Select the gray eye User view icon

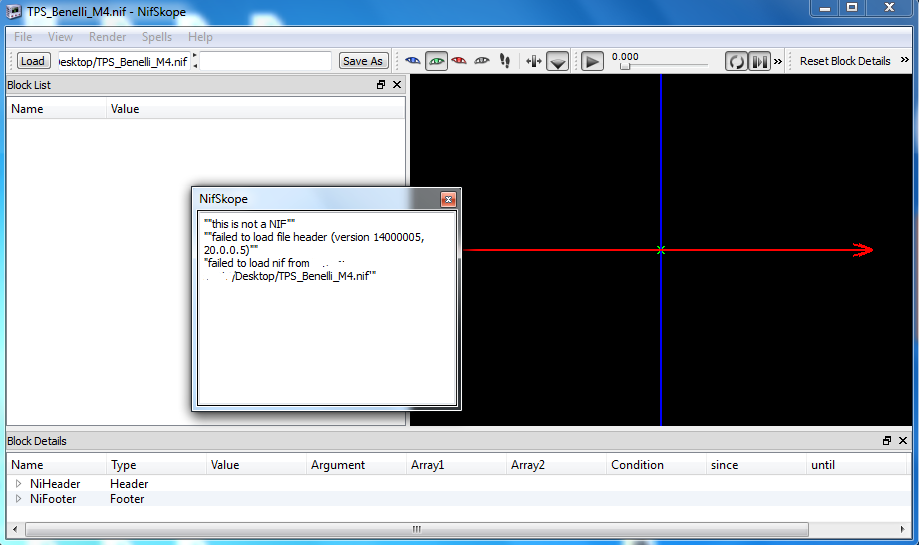[x=482, y=61]
